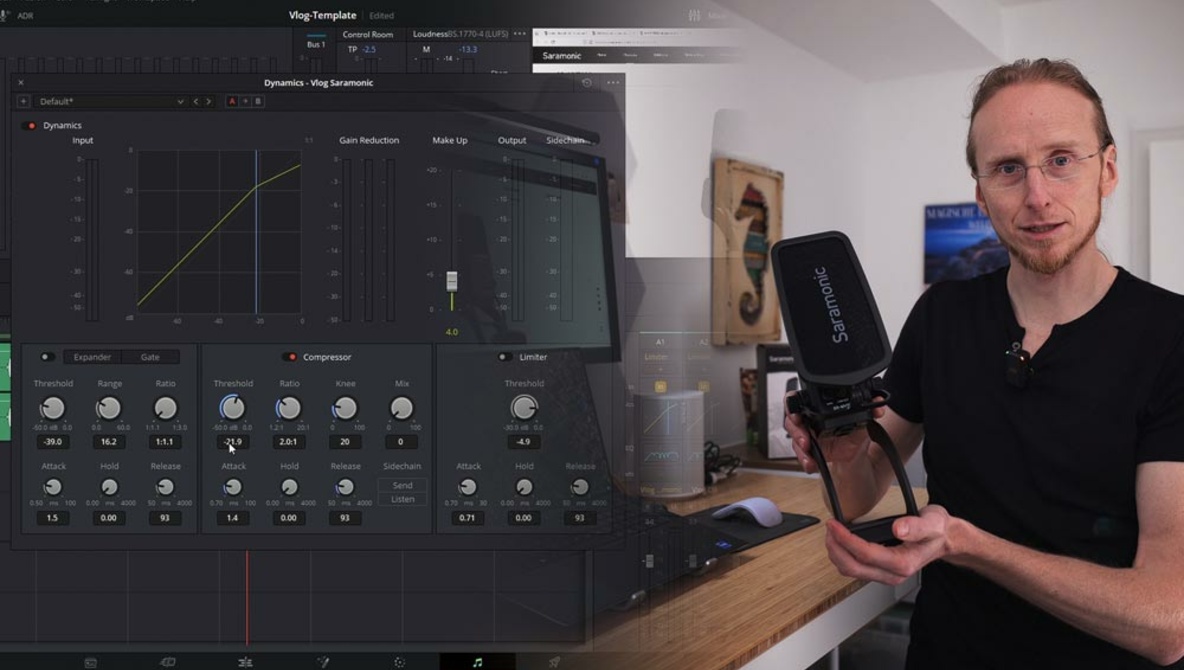Open the Media page icon in bottom bar
Screen dimensions: 1184x670
click(x=91, y=662)
